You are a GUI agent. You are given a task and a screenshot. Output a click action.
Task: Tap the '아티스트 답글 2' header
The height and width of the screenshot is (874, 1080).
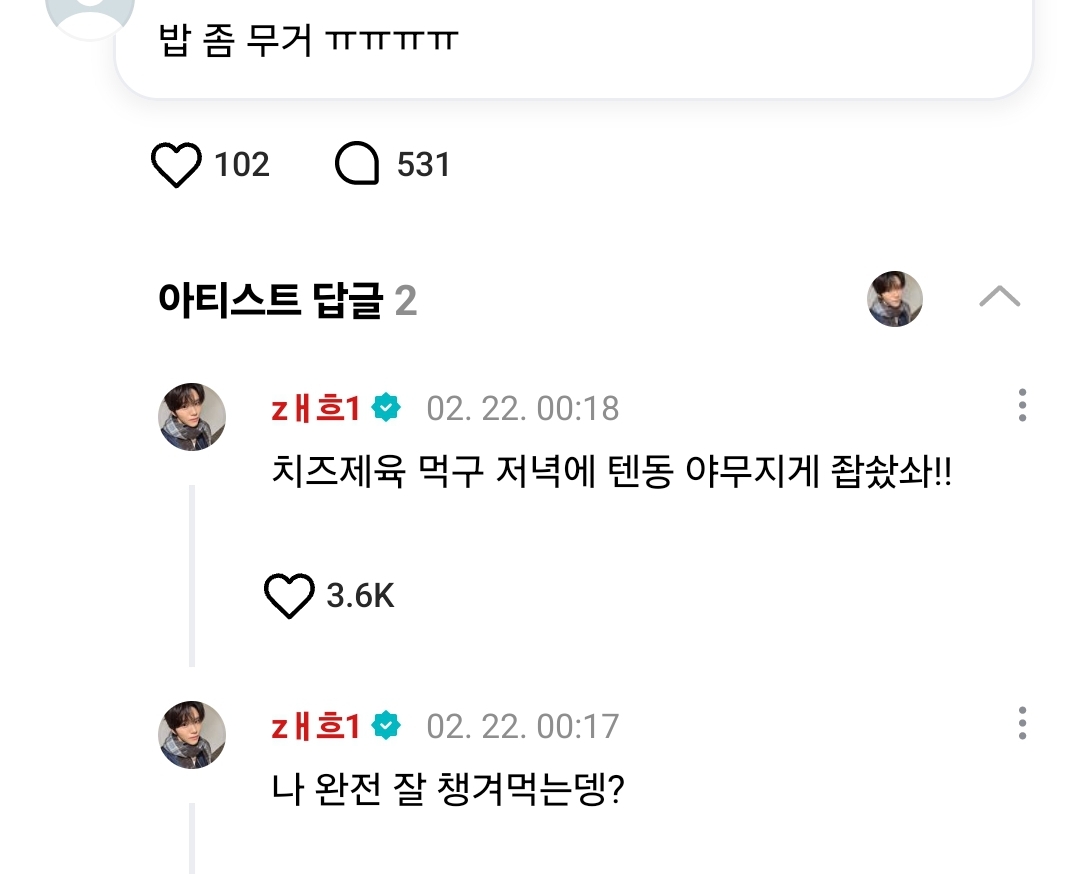287,301
